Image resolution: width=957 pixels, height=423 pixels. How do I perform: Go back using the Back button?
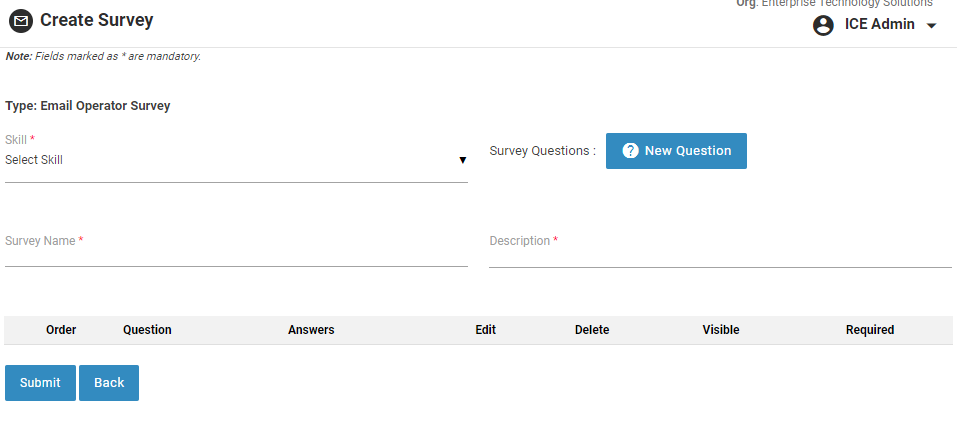coord(109,383)
